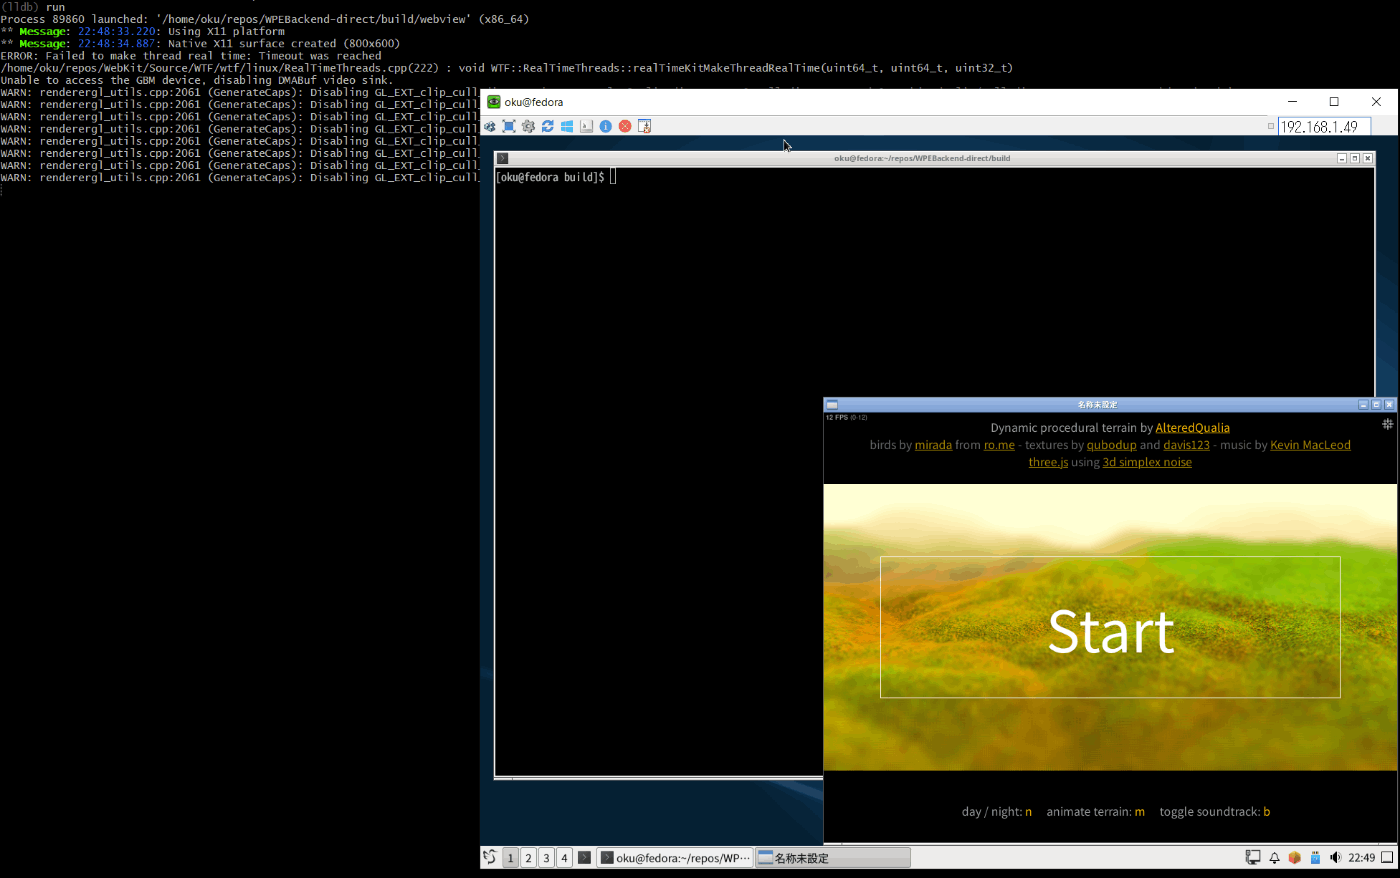Screen dimensions: 1400x878
Task: Click the 192.168.1.49 address field
Action: pyautogui.click(x=1324, y=127)
